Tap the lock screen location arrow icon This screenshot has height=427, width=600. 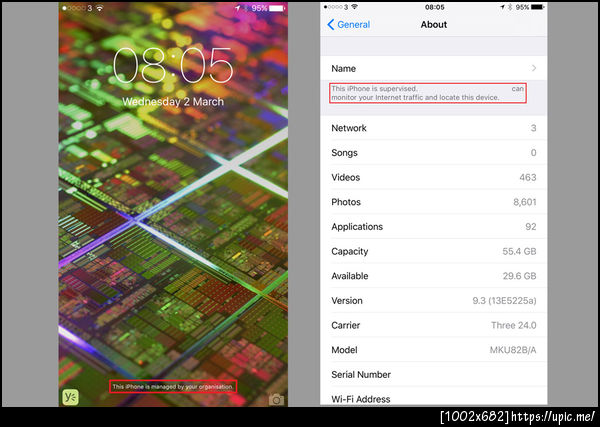click(x=238, y=8)
